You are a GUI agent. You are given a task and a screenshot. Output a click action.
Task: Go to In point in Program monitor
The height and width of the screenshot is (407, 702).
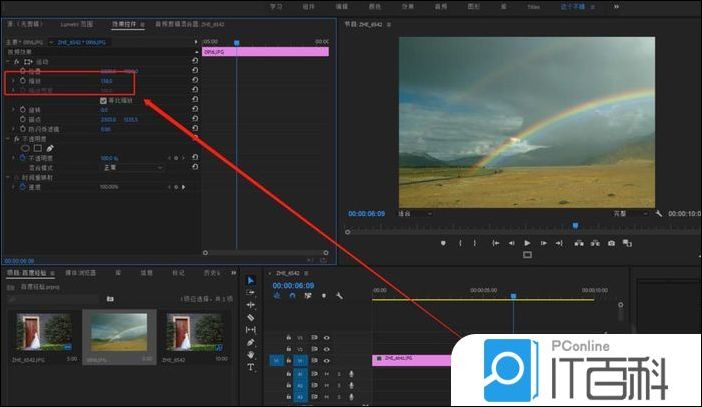coord(495,243)
